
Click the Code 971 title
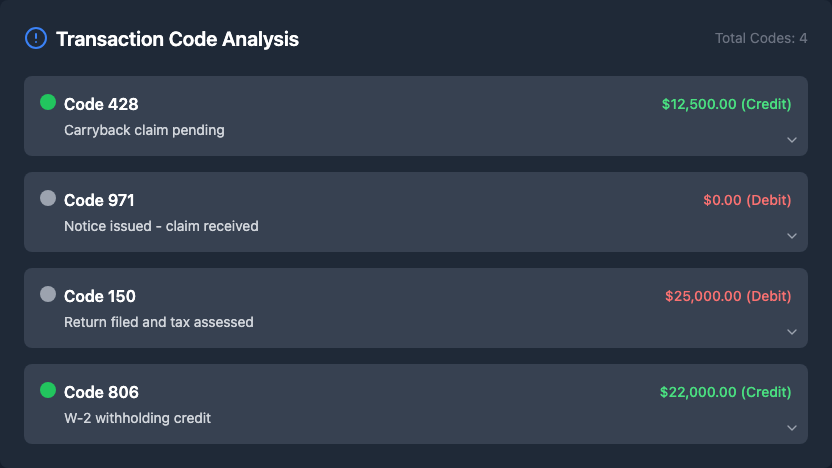coord(99,200)
